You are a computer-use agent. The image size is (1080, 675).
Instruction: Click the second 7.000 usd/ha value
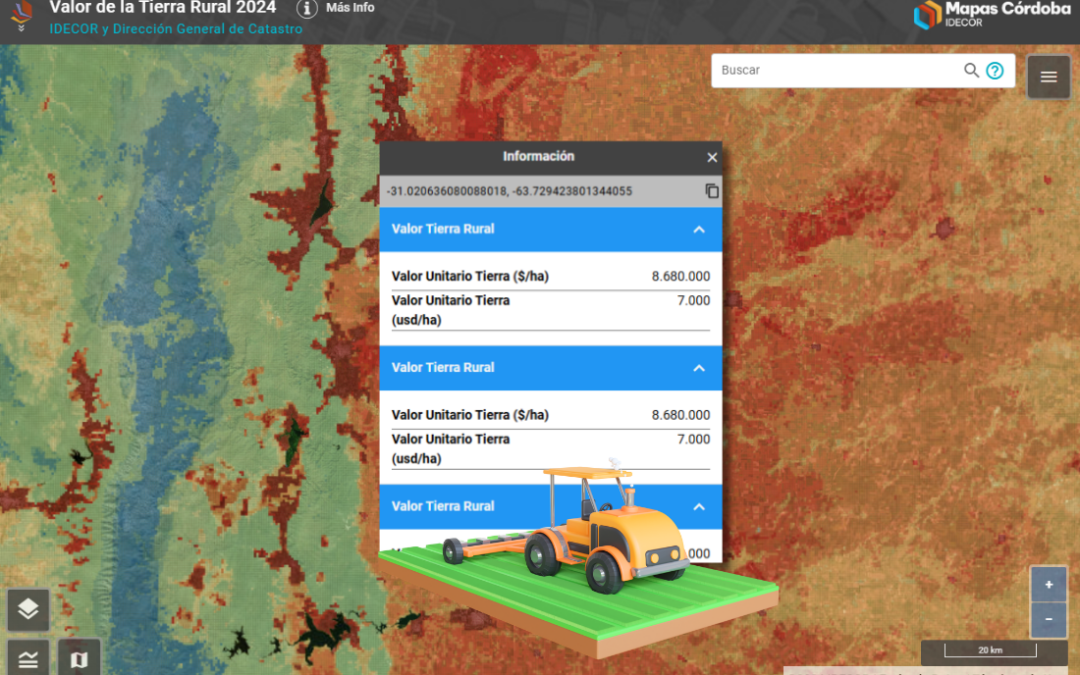pyautogui.click(x=694, y=439)
